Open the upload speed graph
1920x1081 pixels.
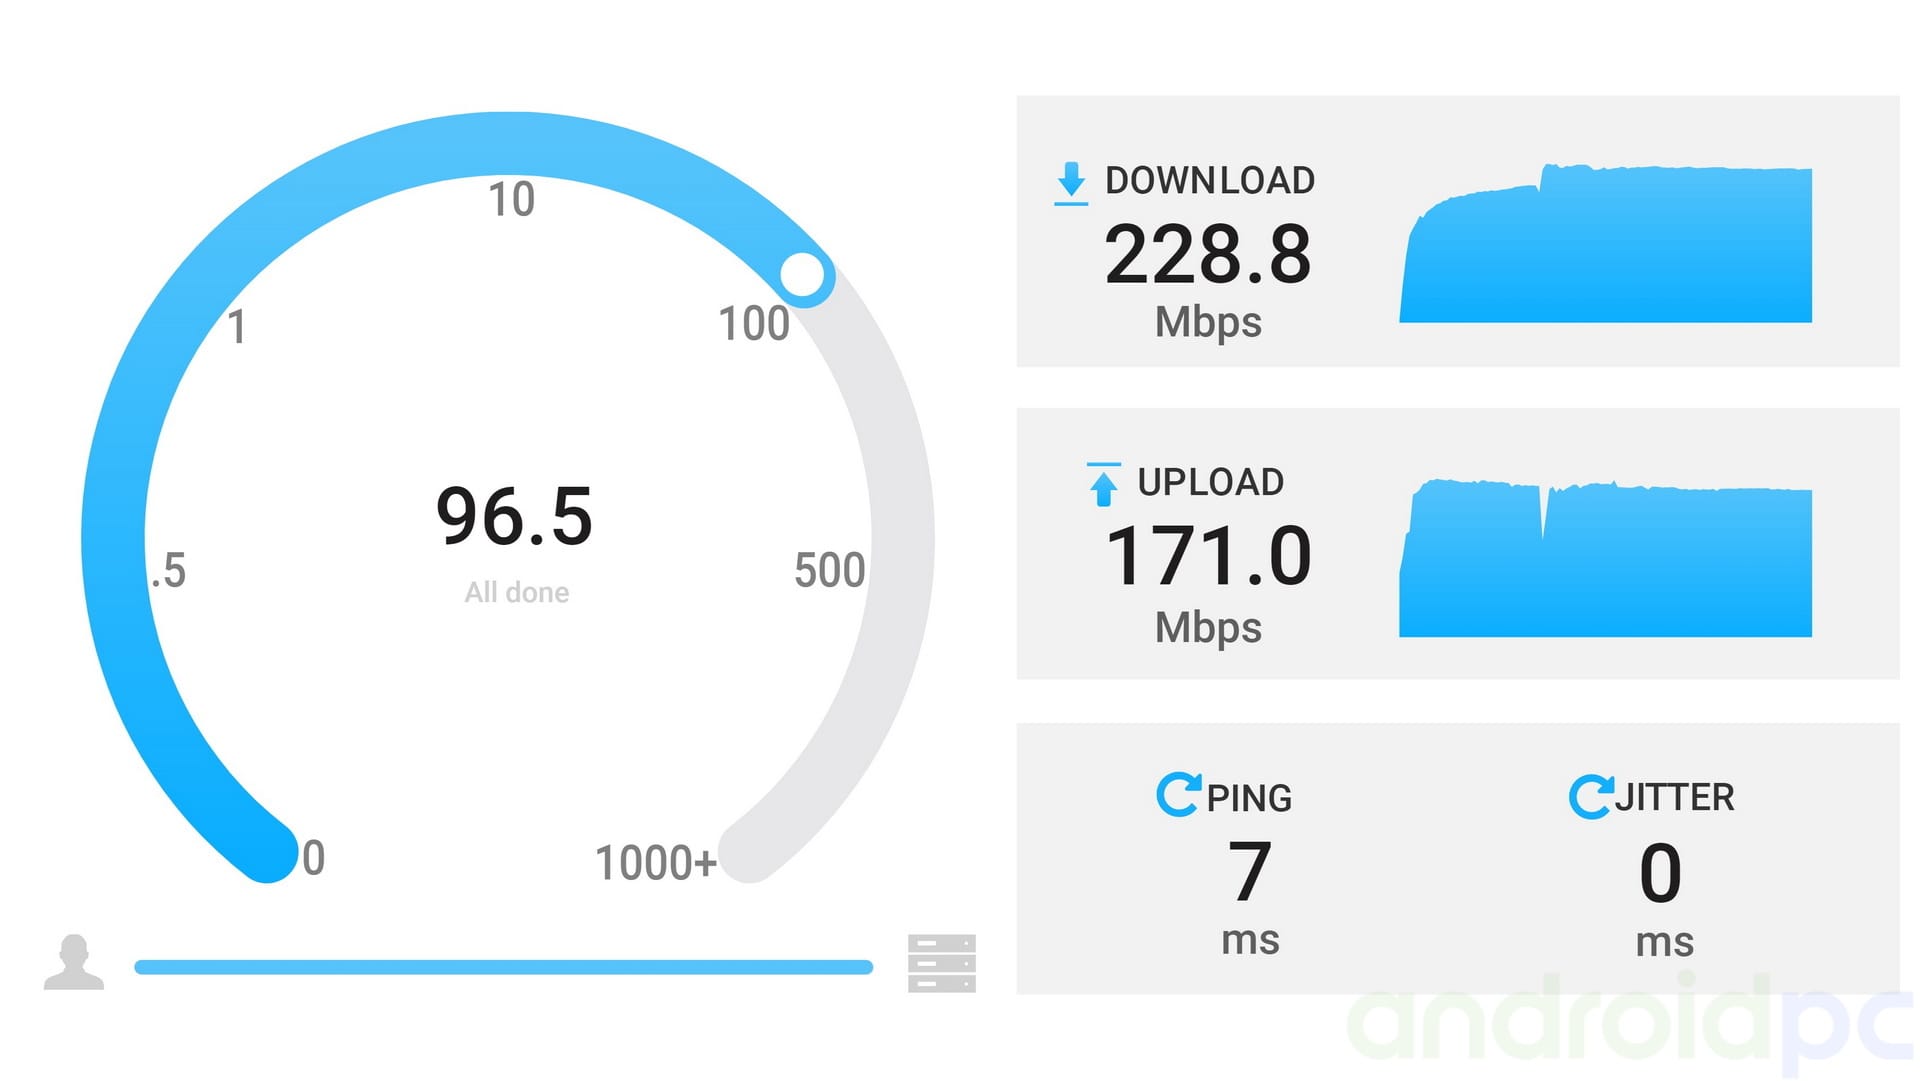point(1605,557)
